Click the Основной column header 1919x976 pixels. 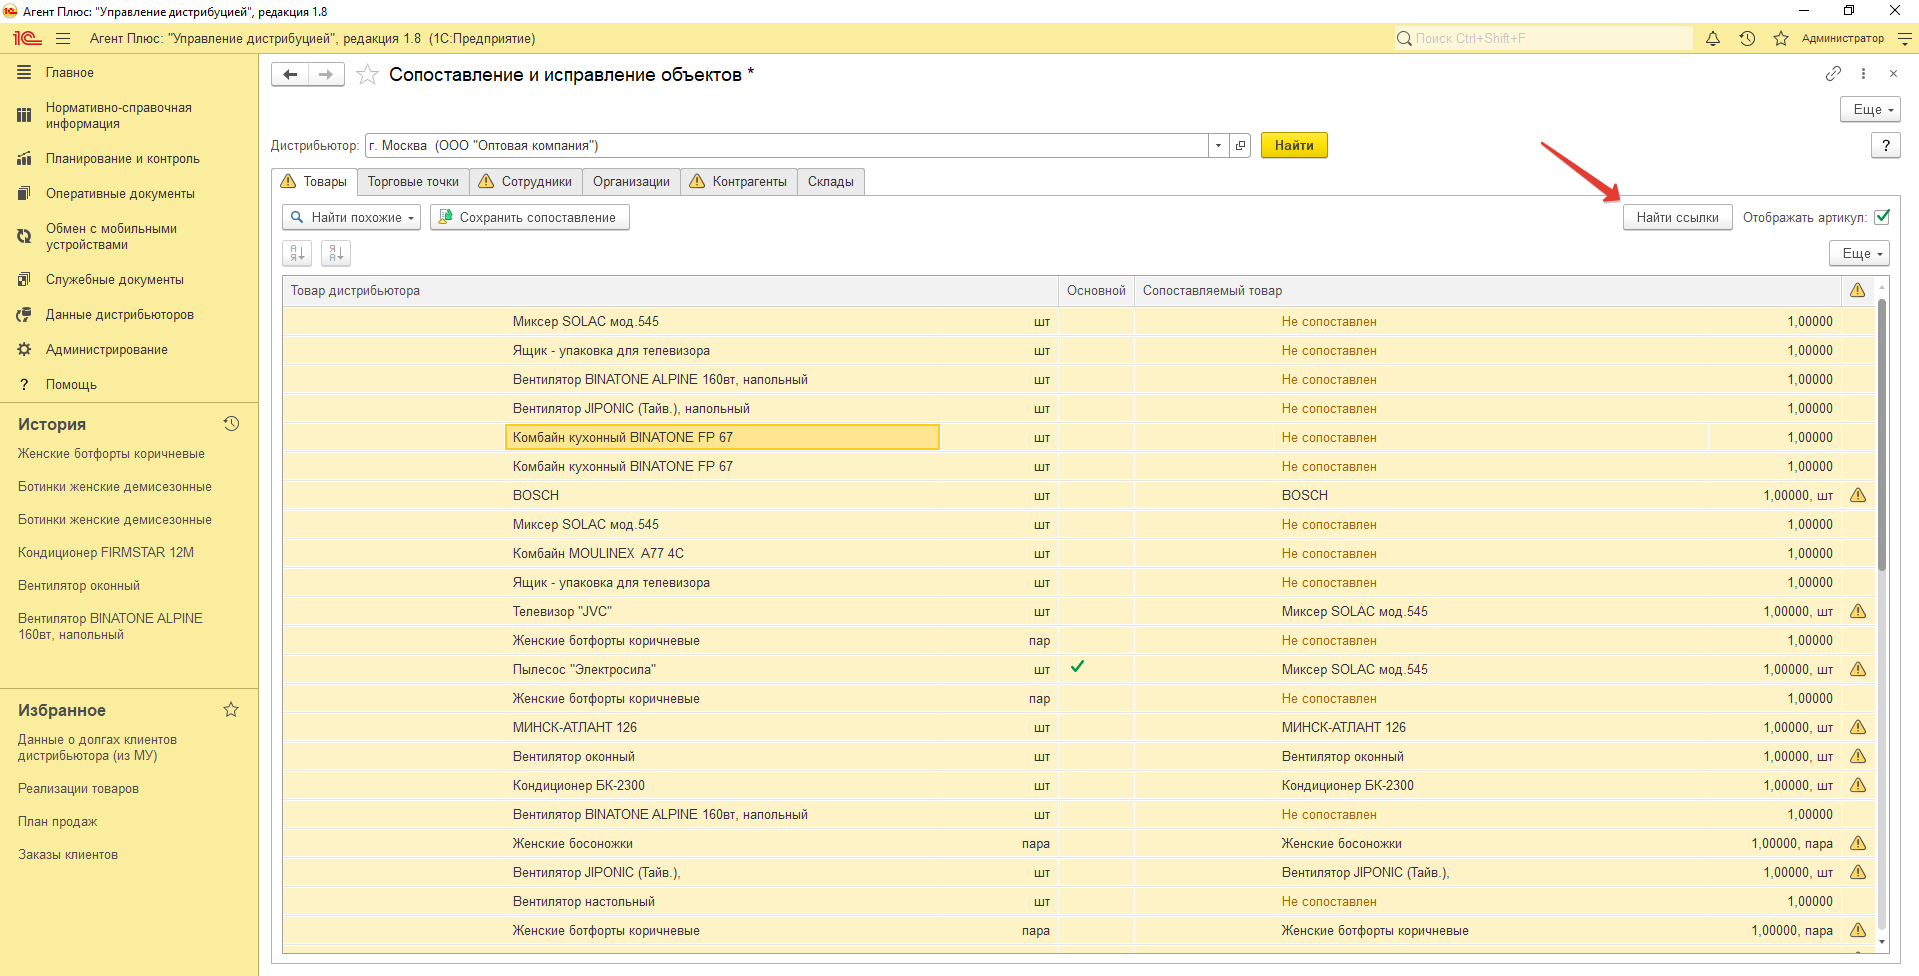pyautogui.click(x=1096, y=290)
